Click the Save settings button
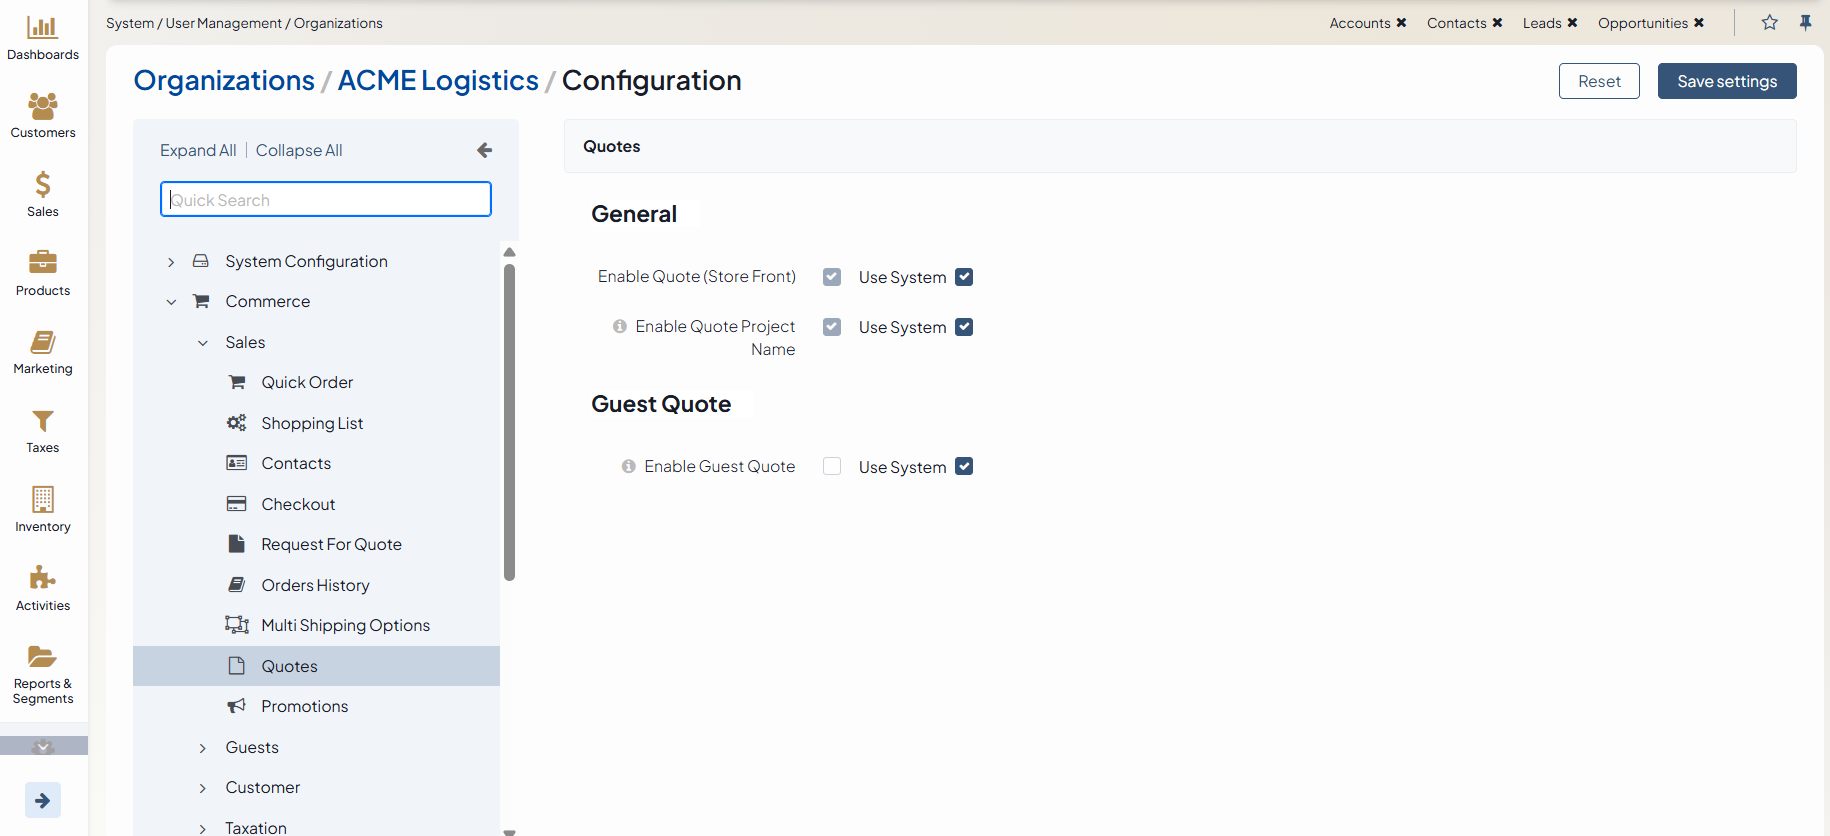The image size is (1830, 836). (x=1726, y=81)
